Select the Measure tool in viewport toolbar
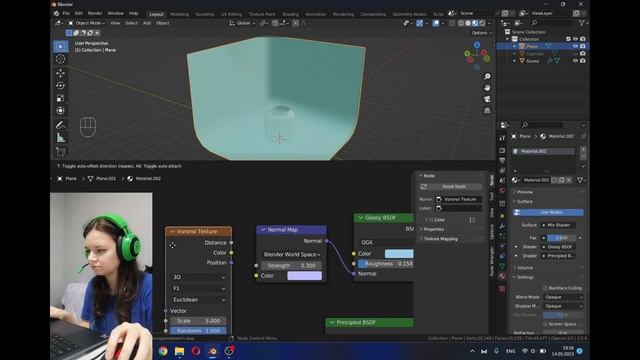640x360 pixels. coord(60,138)
